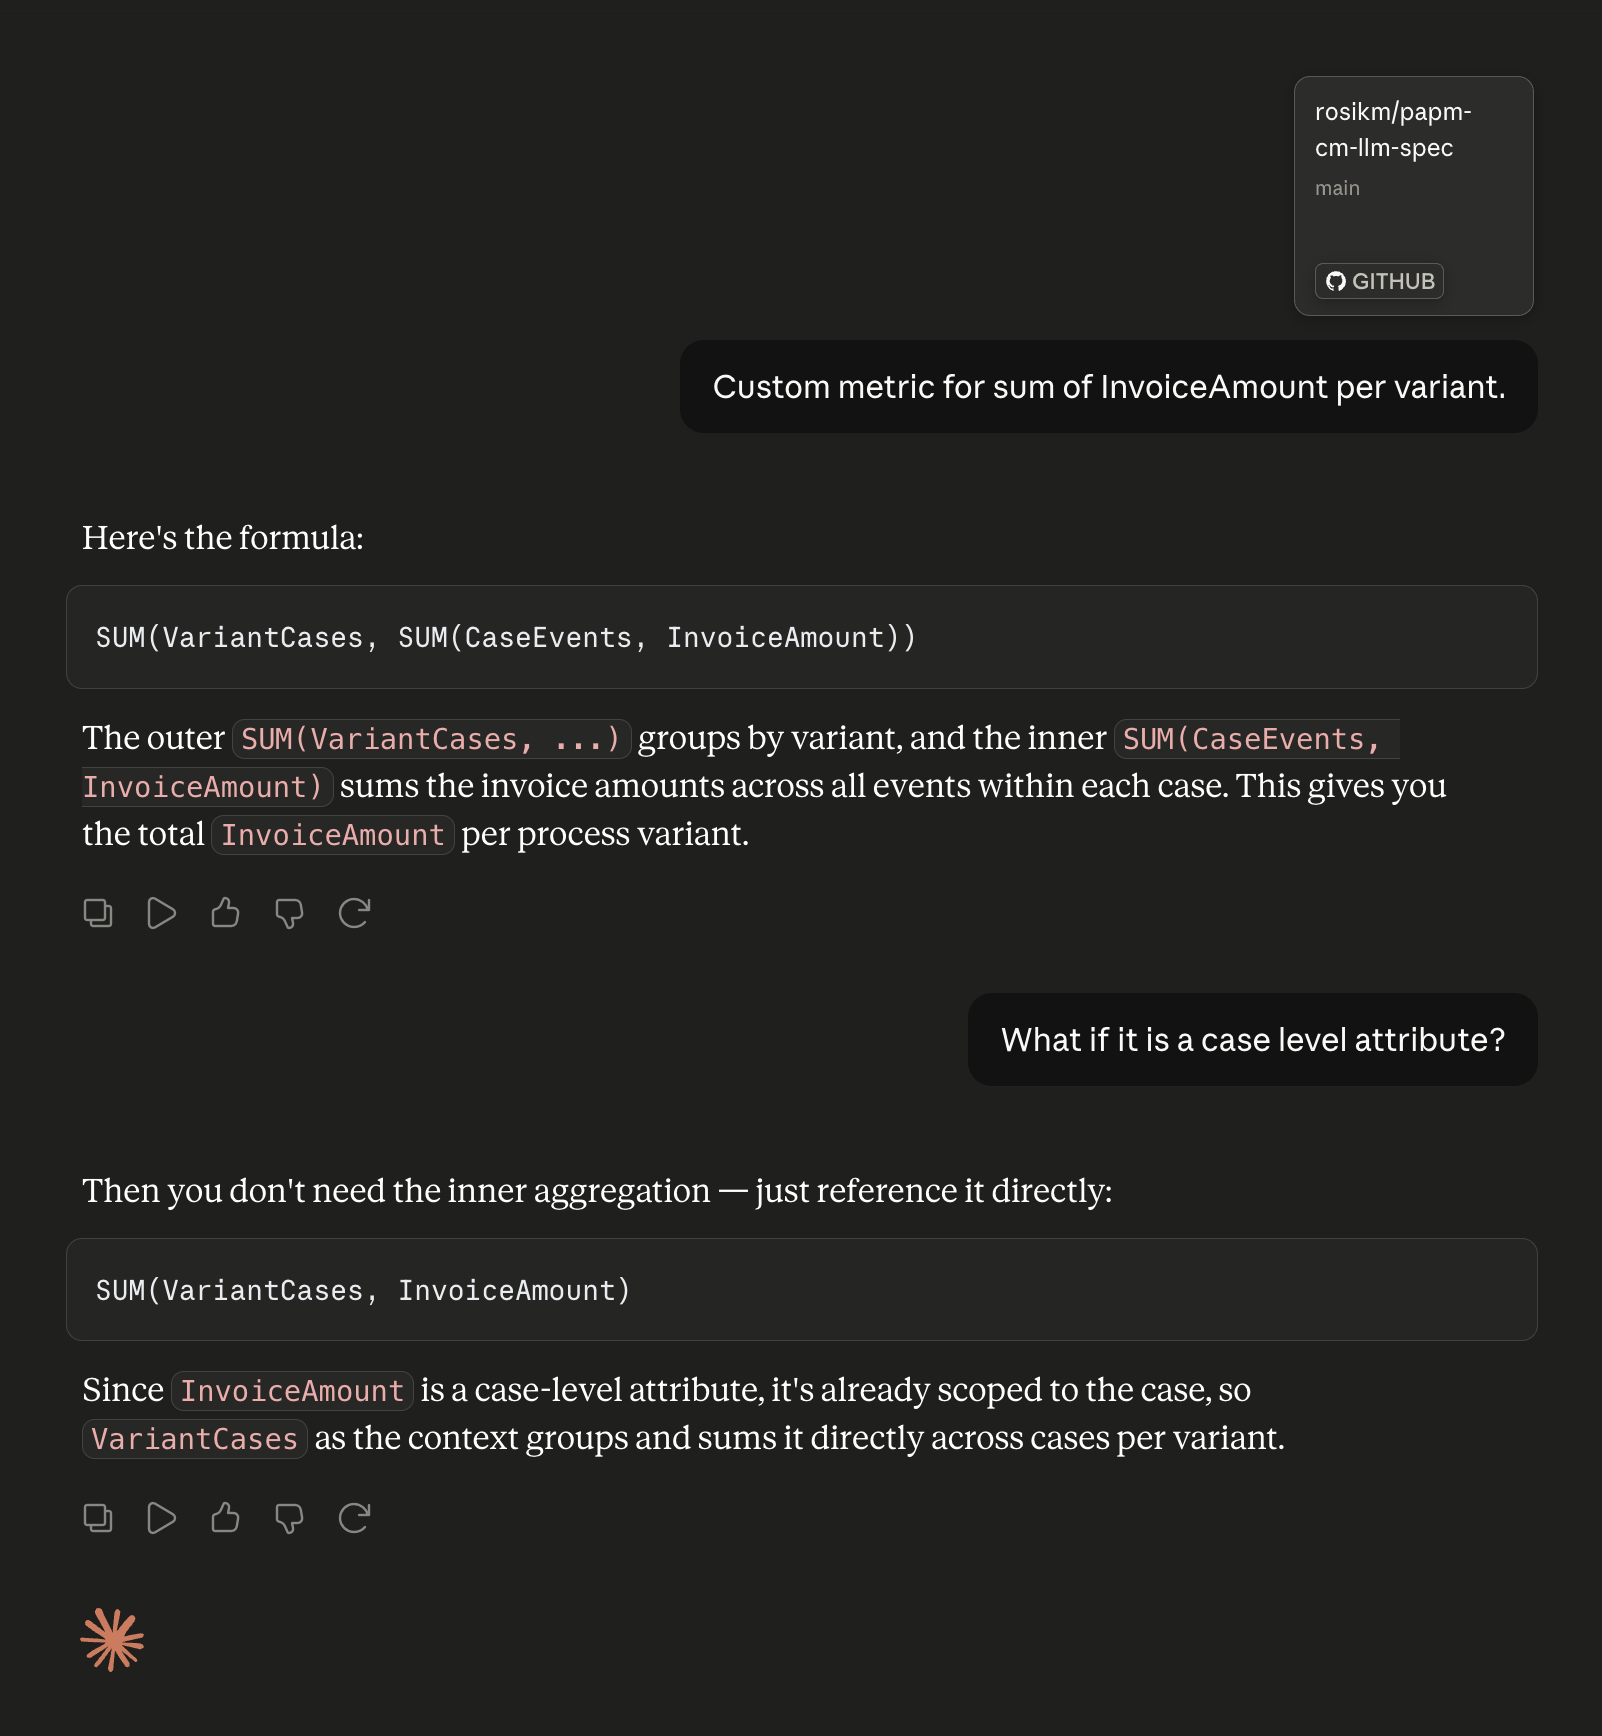Open the GITHUB badge on the attachment
The image size is (1602, 1736).
(x=1379, y=281)
